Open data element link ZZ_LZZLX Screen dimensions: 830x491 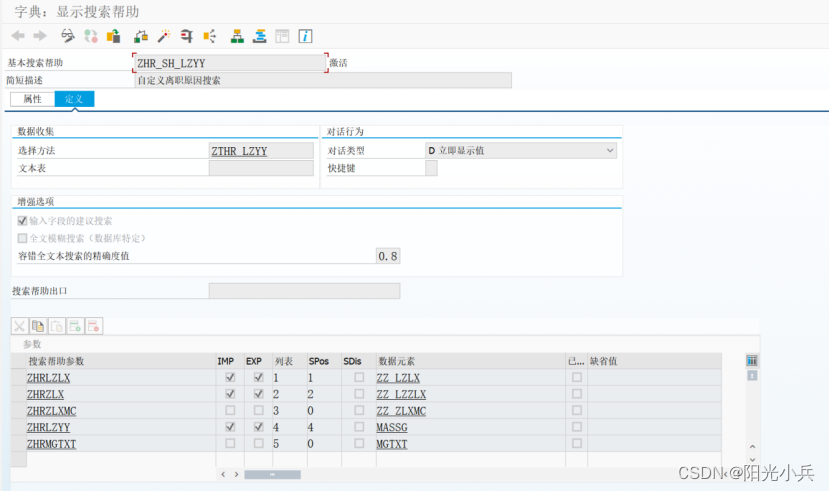click(x=401, y=394)
